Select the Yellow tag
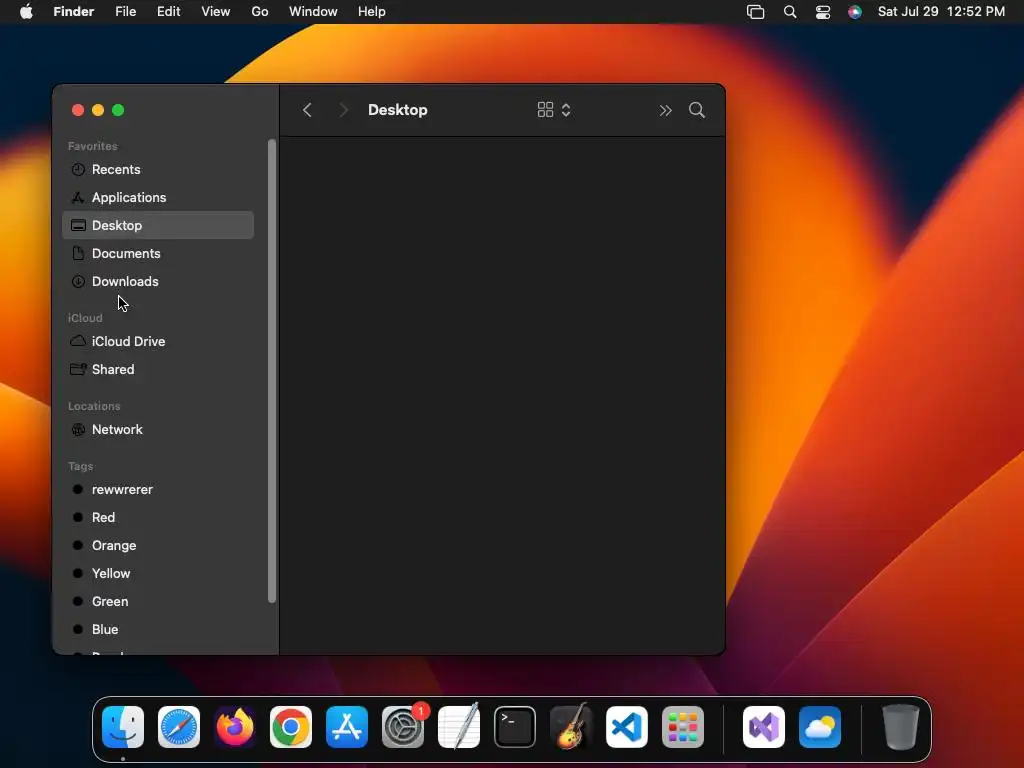Viewport: 1024px width, 768px height. [157, 574]
